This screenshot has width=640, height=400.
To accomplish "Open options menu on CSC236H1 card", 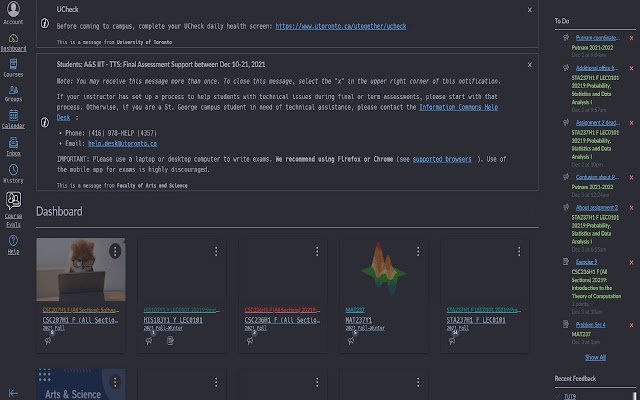I will pyautogui.click(x=317, y=251).
